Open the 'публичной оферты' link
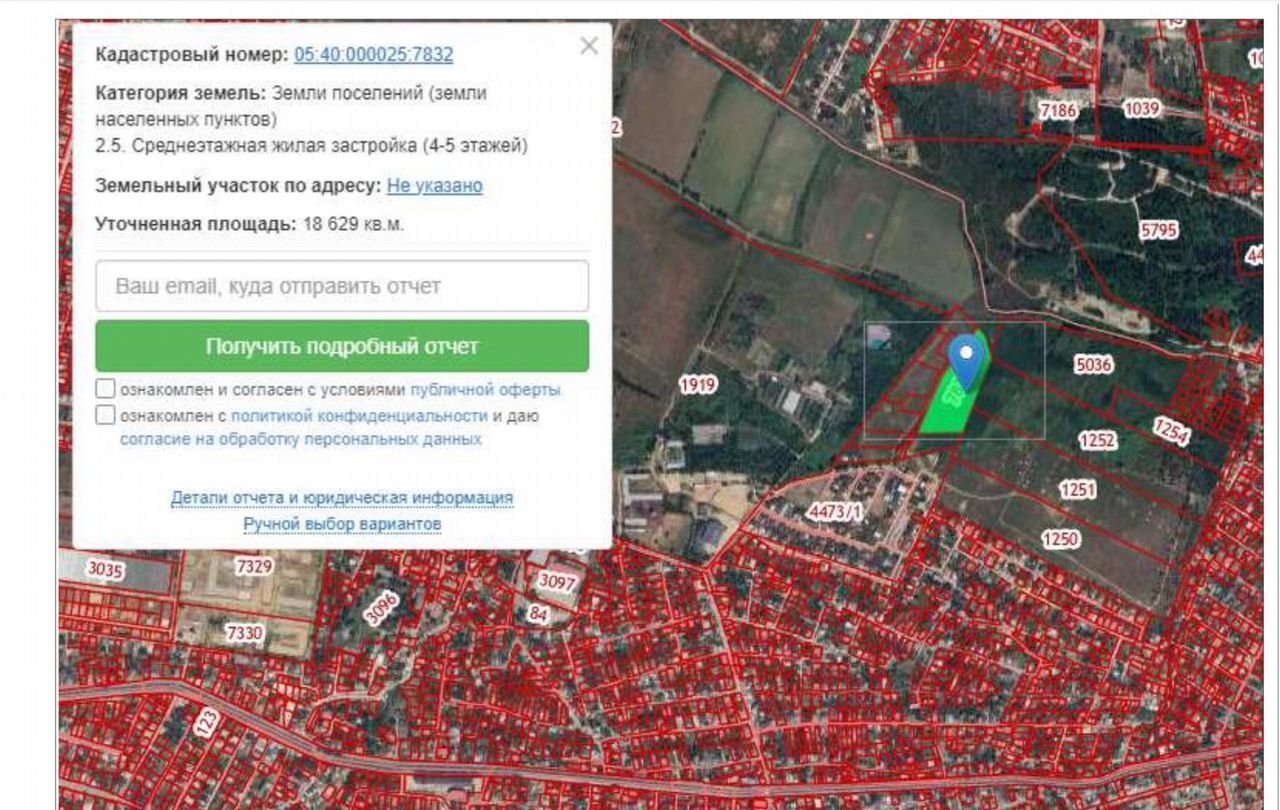This screenshot has height=810, width=1280. (485, 389)
